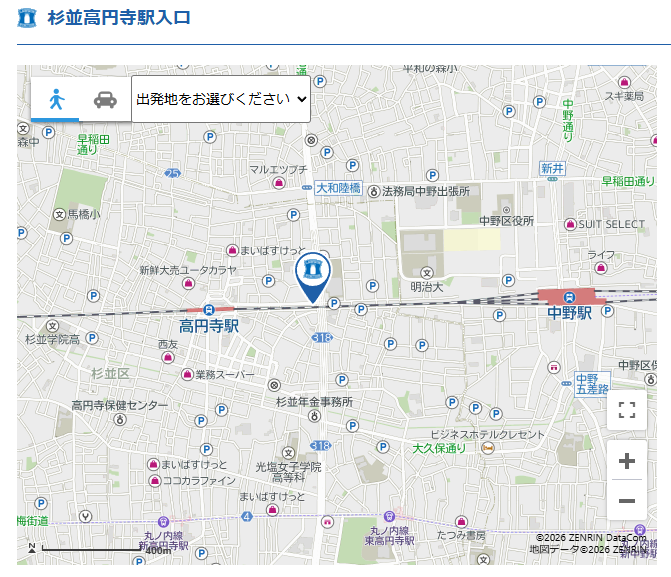Select walking route mode icon
The image size is (671, 577).
tap(56, 99)
